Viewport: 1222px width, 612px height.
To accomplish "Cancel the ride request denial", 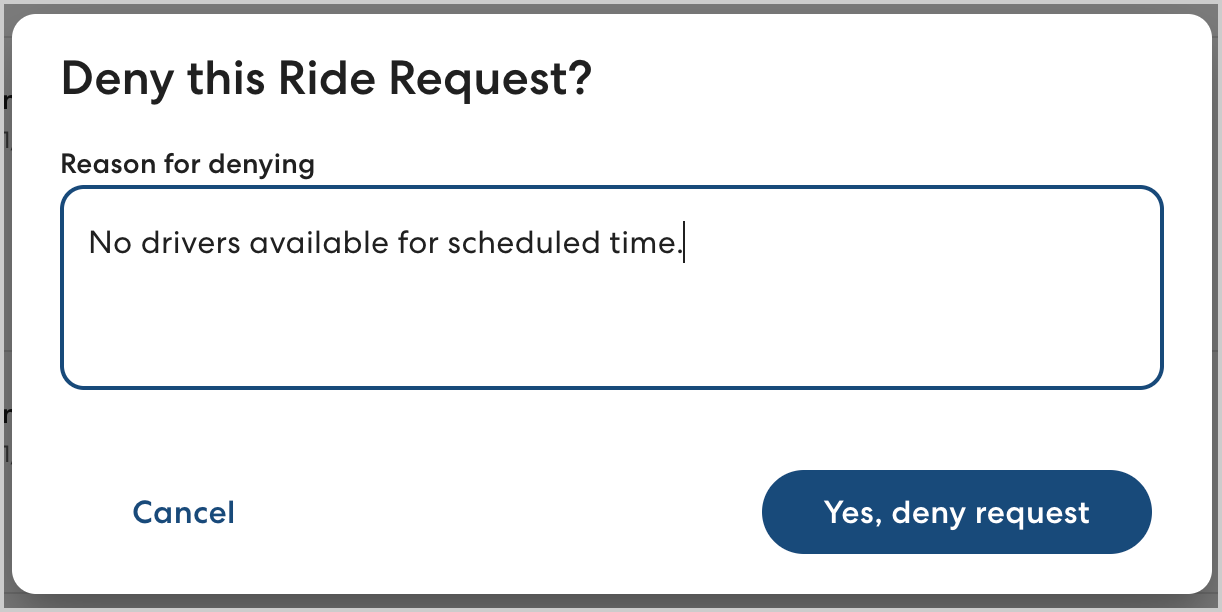I will pyautogui.click(x=184, y=512).
